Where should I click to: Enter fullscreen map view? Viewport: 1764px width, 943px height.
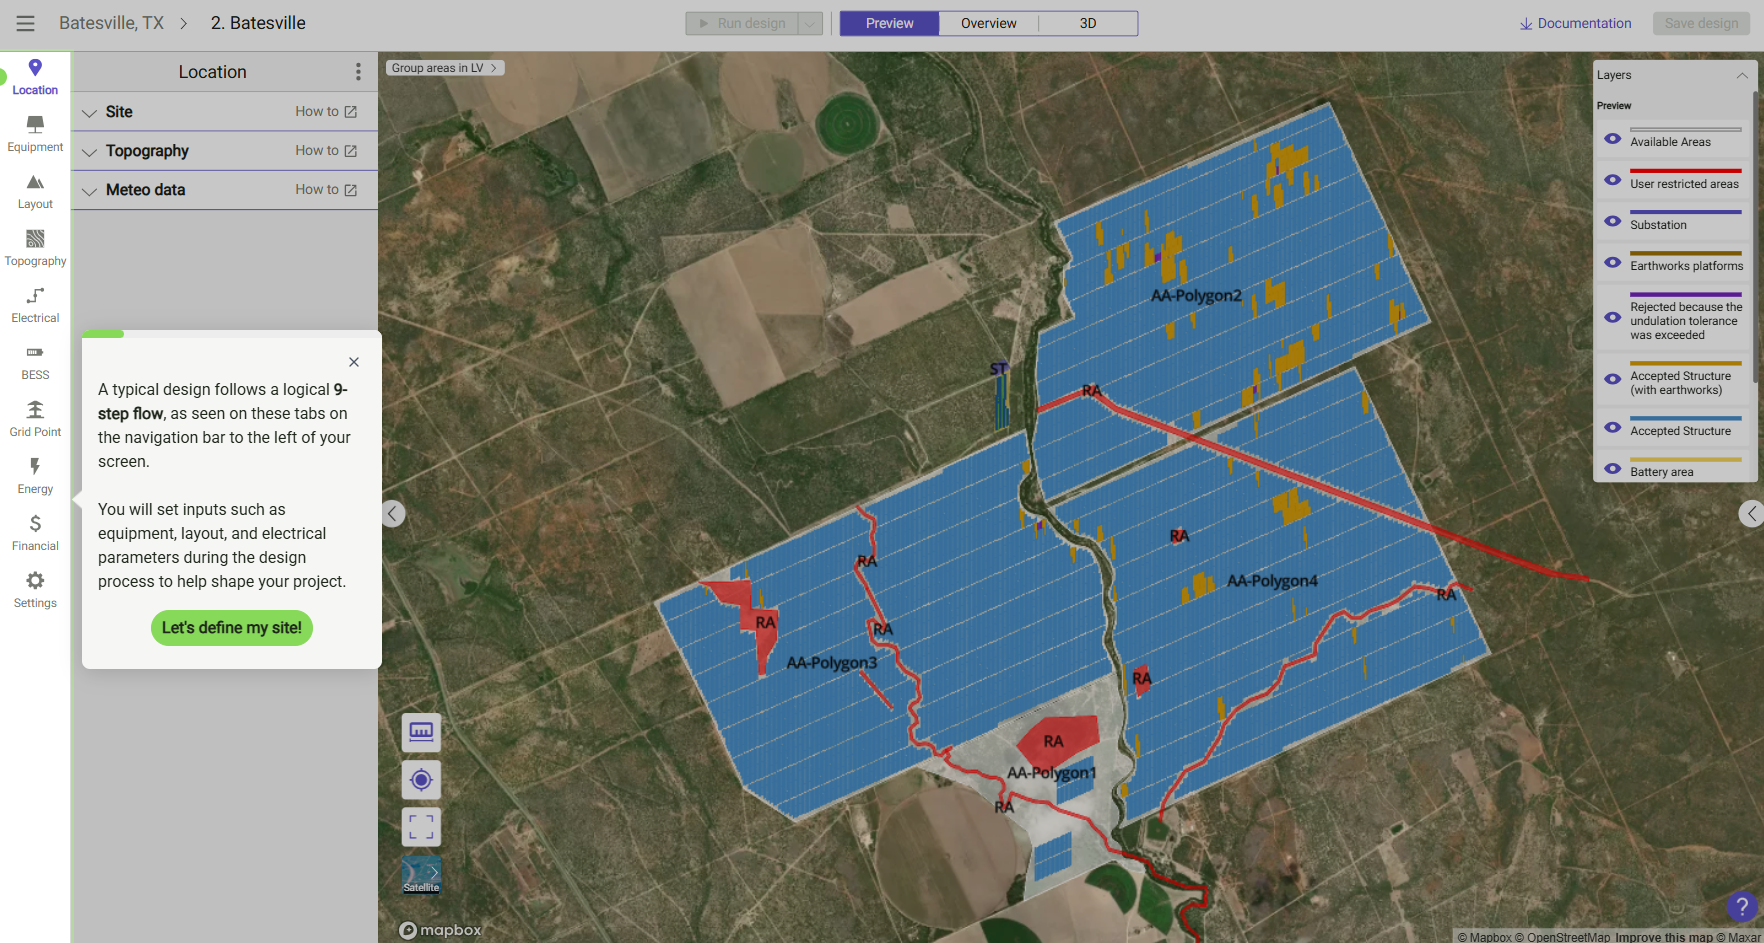[421, 827]
